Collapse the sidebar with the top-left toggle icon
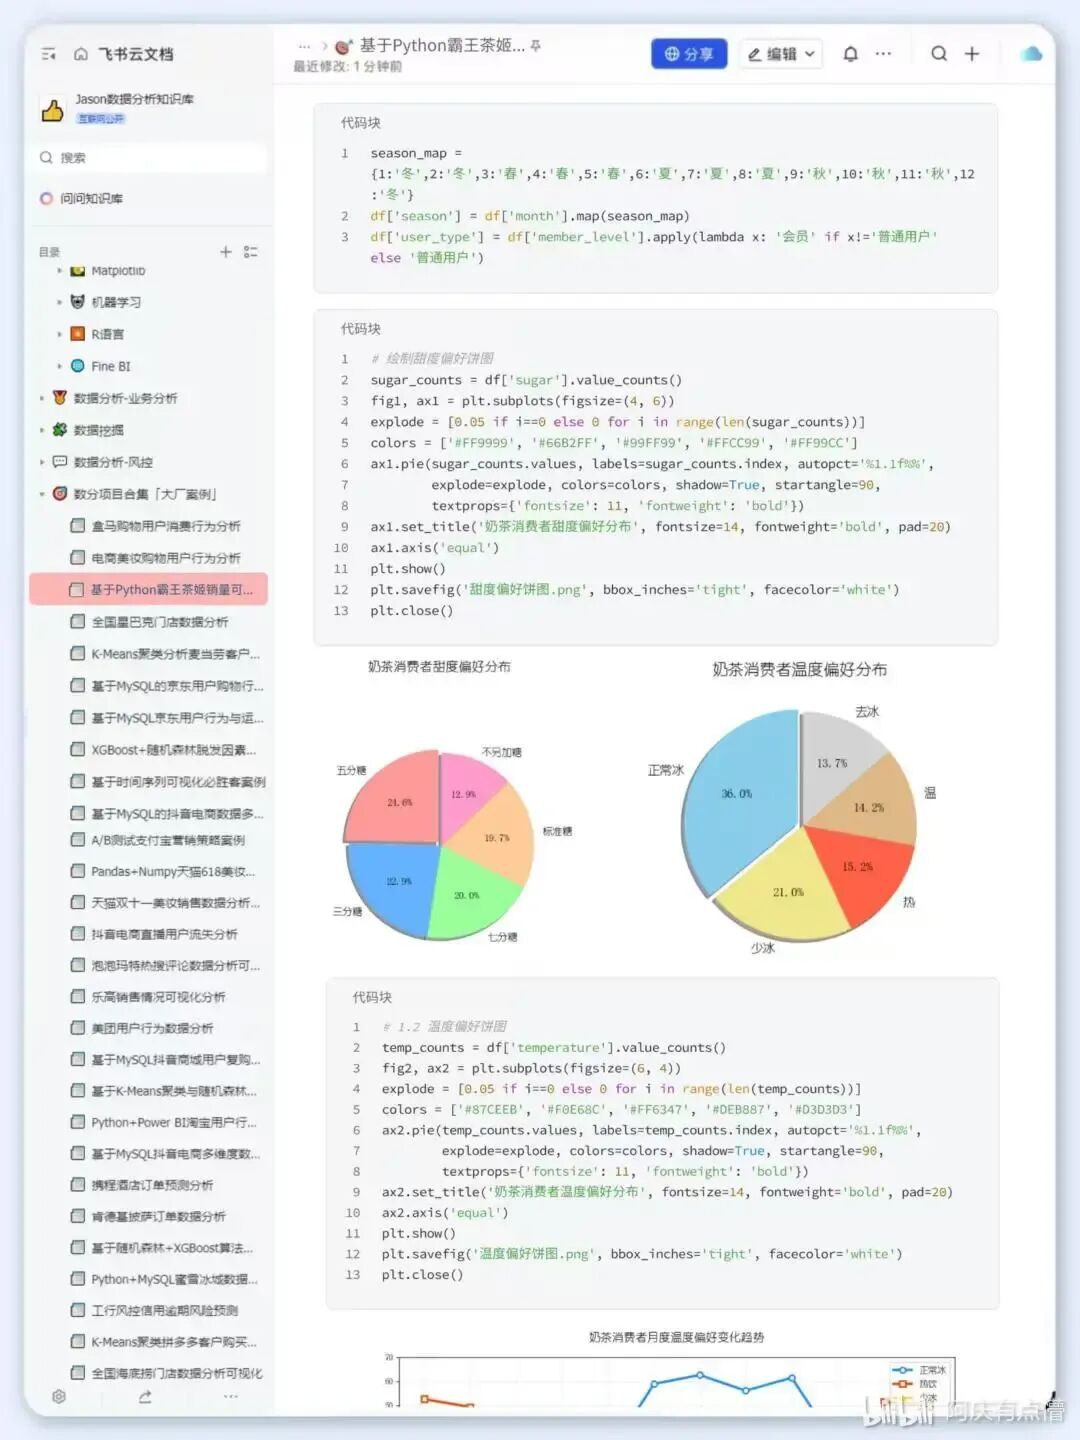The width and height of the screenshot is (1080, 1440). coord(48,54)
